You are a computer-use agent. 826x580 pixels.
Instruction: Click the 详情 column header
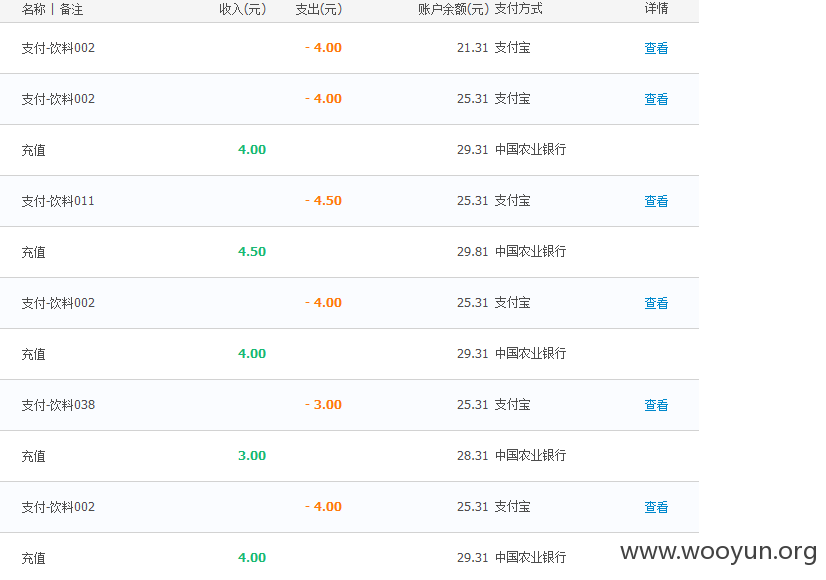coord(656,8)
